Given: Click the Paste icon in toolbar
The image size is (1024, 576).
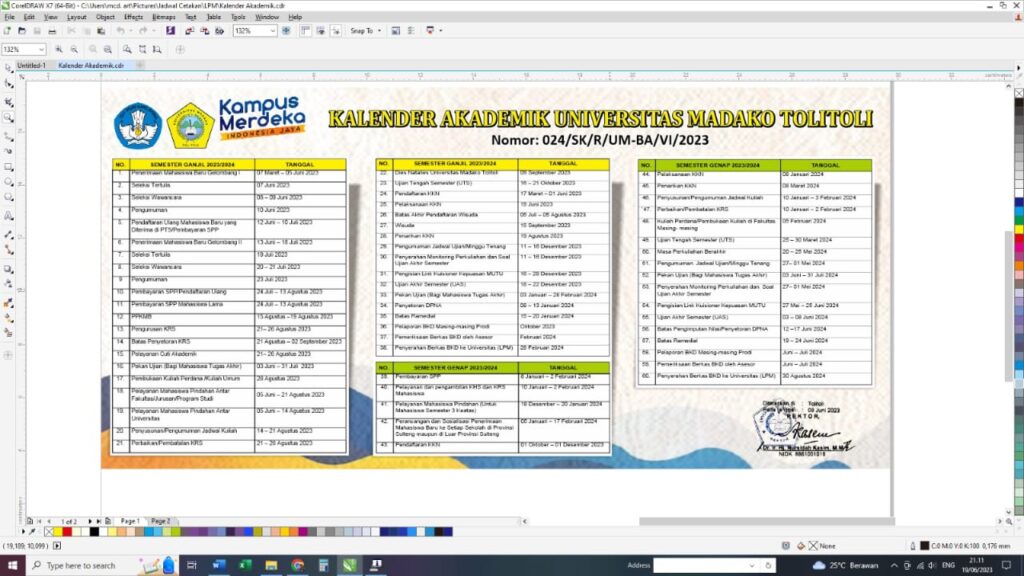Looking at the screenshot, I should pyautogui.click(x=101, y=31).
